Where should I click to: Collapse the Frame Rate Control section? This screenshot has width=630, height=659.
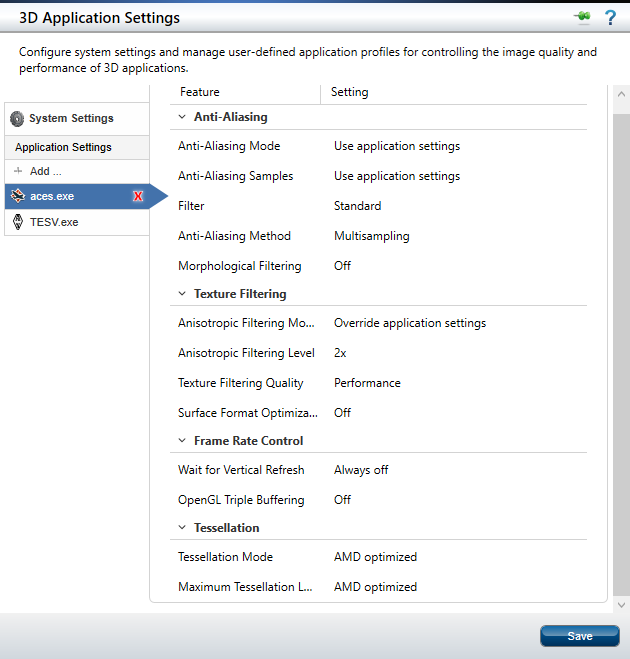point(182,441)
